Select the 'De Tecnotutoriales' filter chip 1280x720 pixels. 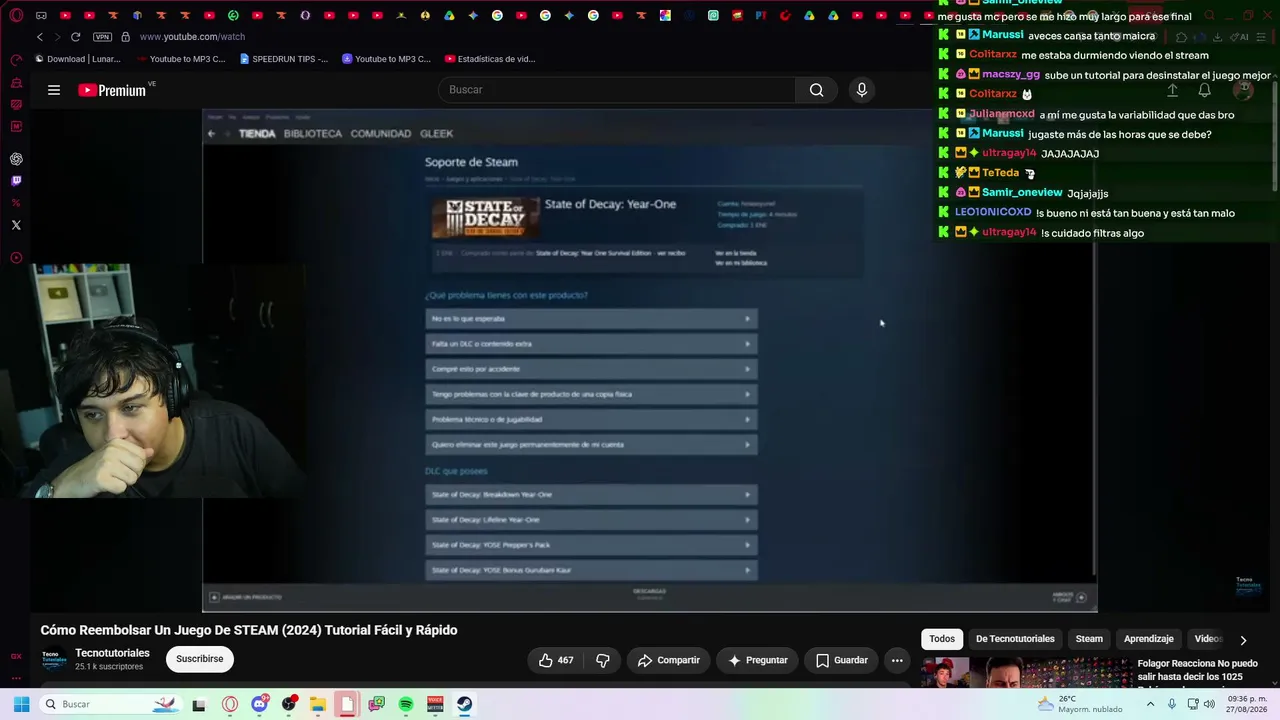[1015, 639]
